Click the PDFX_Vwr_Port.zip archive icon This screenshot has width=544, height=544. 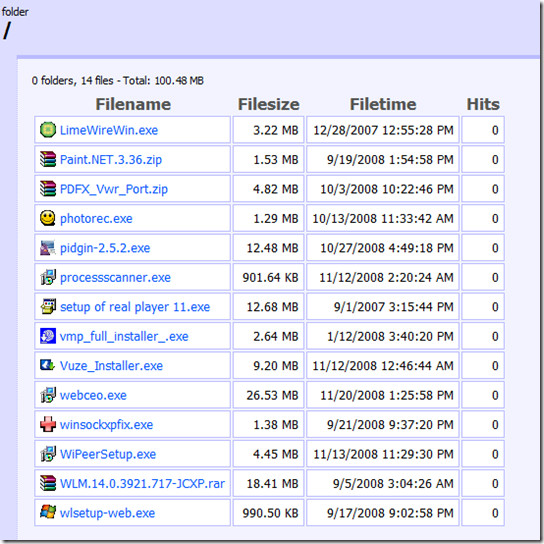[x=48, y=189]
